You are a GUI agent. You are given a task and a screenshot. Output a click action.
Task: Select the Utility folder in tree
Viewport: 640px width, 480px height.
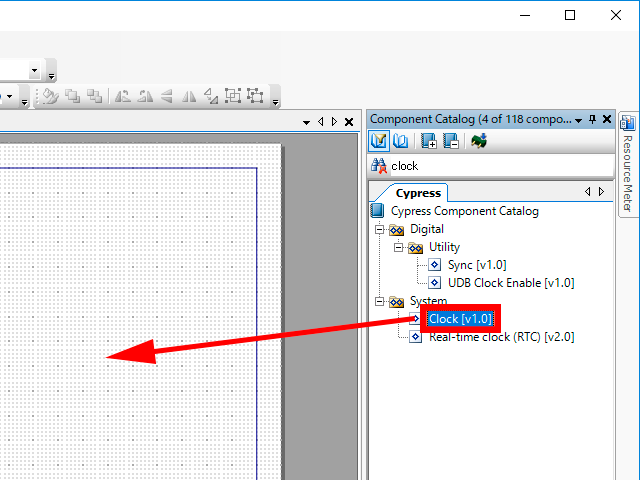444,247
